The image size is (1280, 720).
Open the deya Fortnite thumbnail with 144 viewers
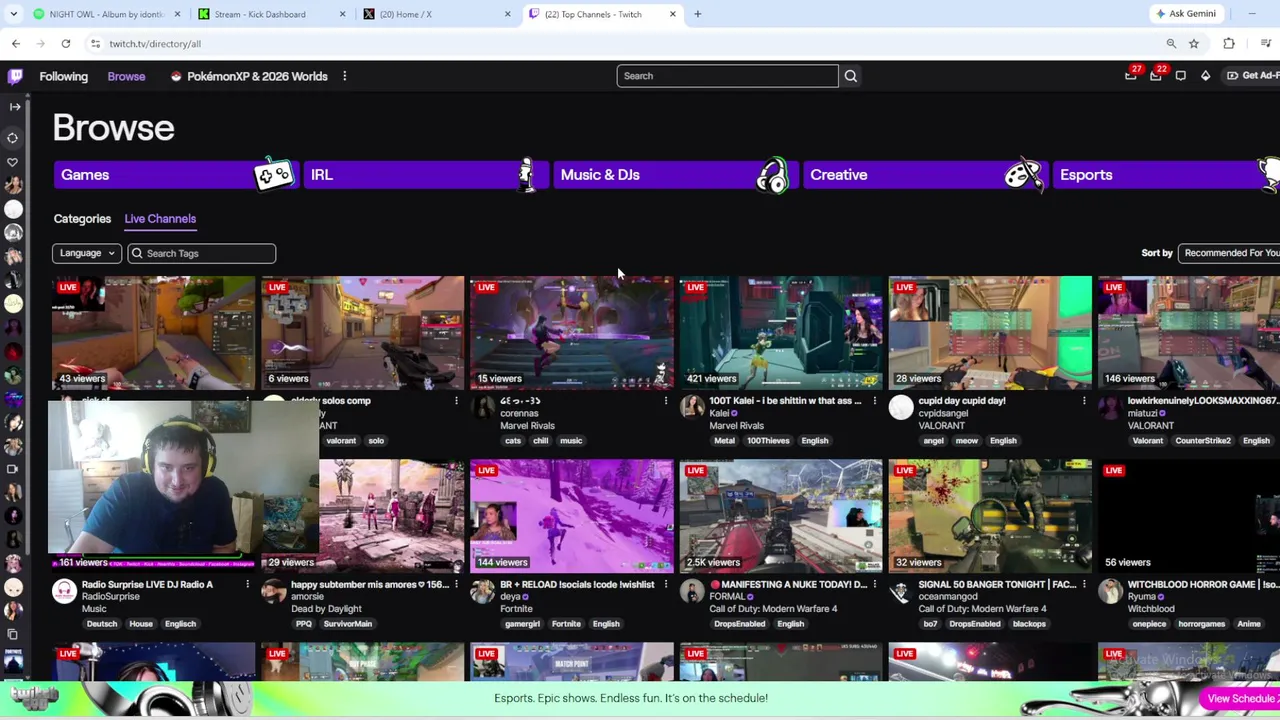point(572,516)
